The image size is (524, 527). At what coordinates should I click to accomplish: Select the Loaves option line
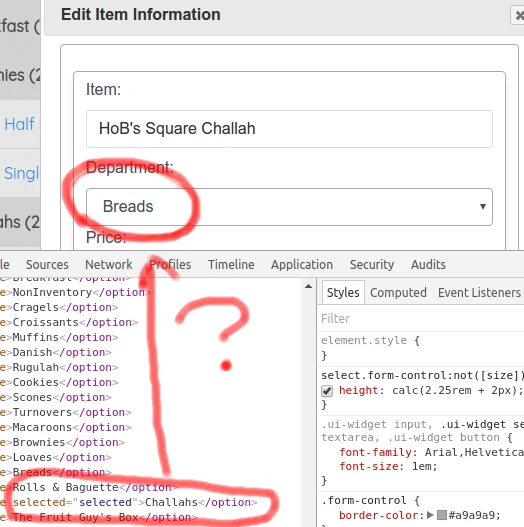(x=55, y=457)
